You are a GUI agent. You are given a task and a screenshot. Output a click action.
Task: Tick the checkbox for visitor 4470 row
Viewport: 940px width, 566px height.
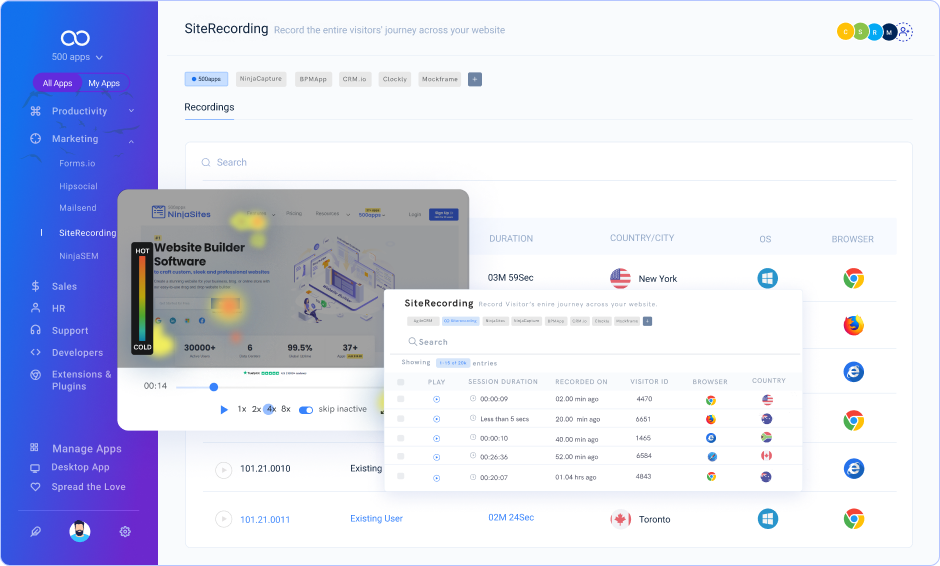click(401, 399)
